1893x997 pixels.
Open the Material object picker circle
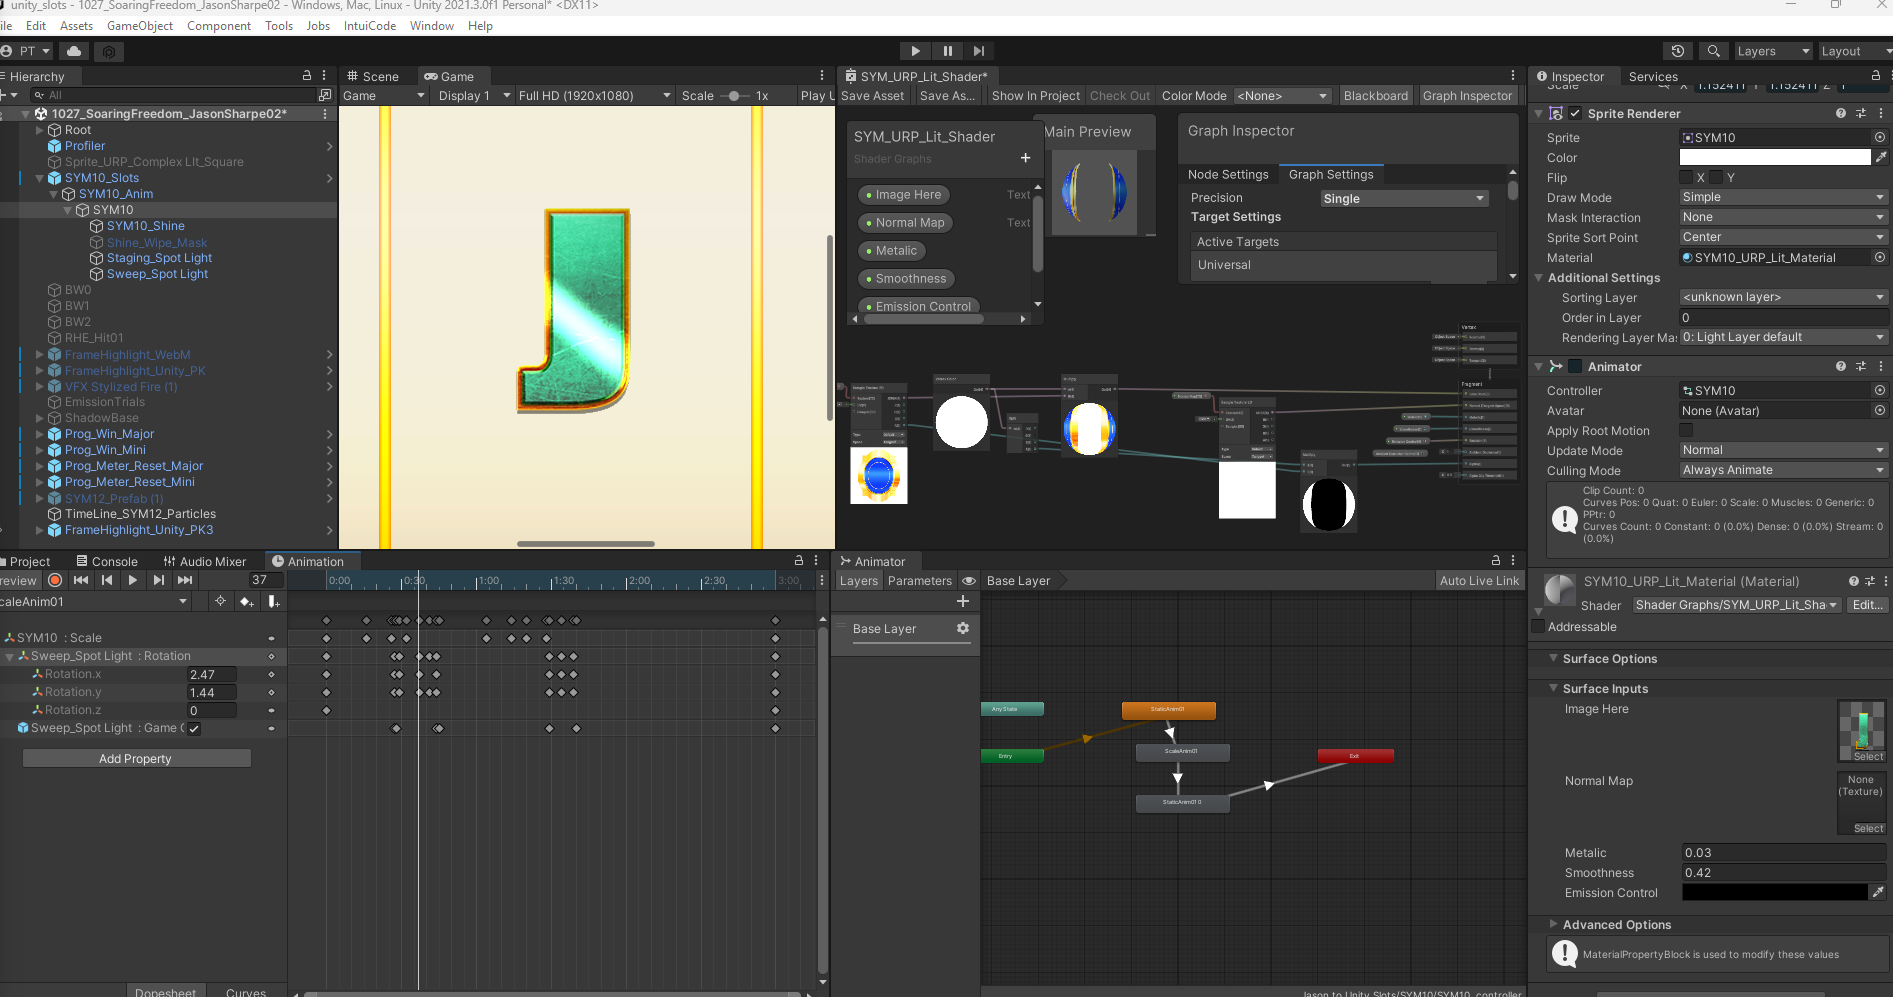coord(1880,257)
